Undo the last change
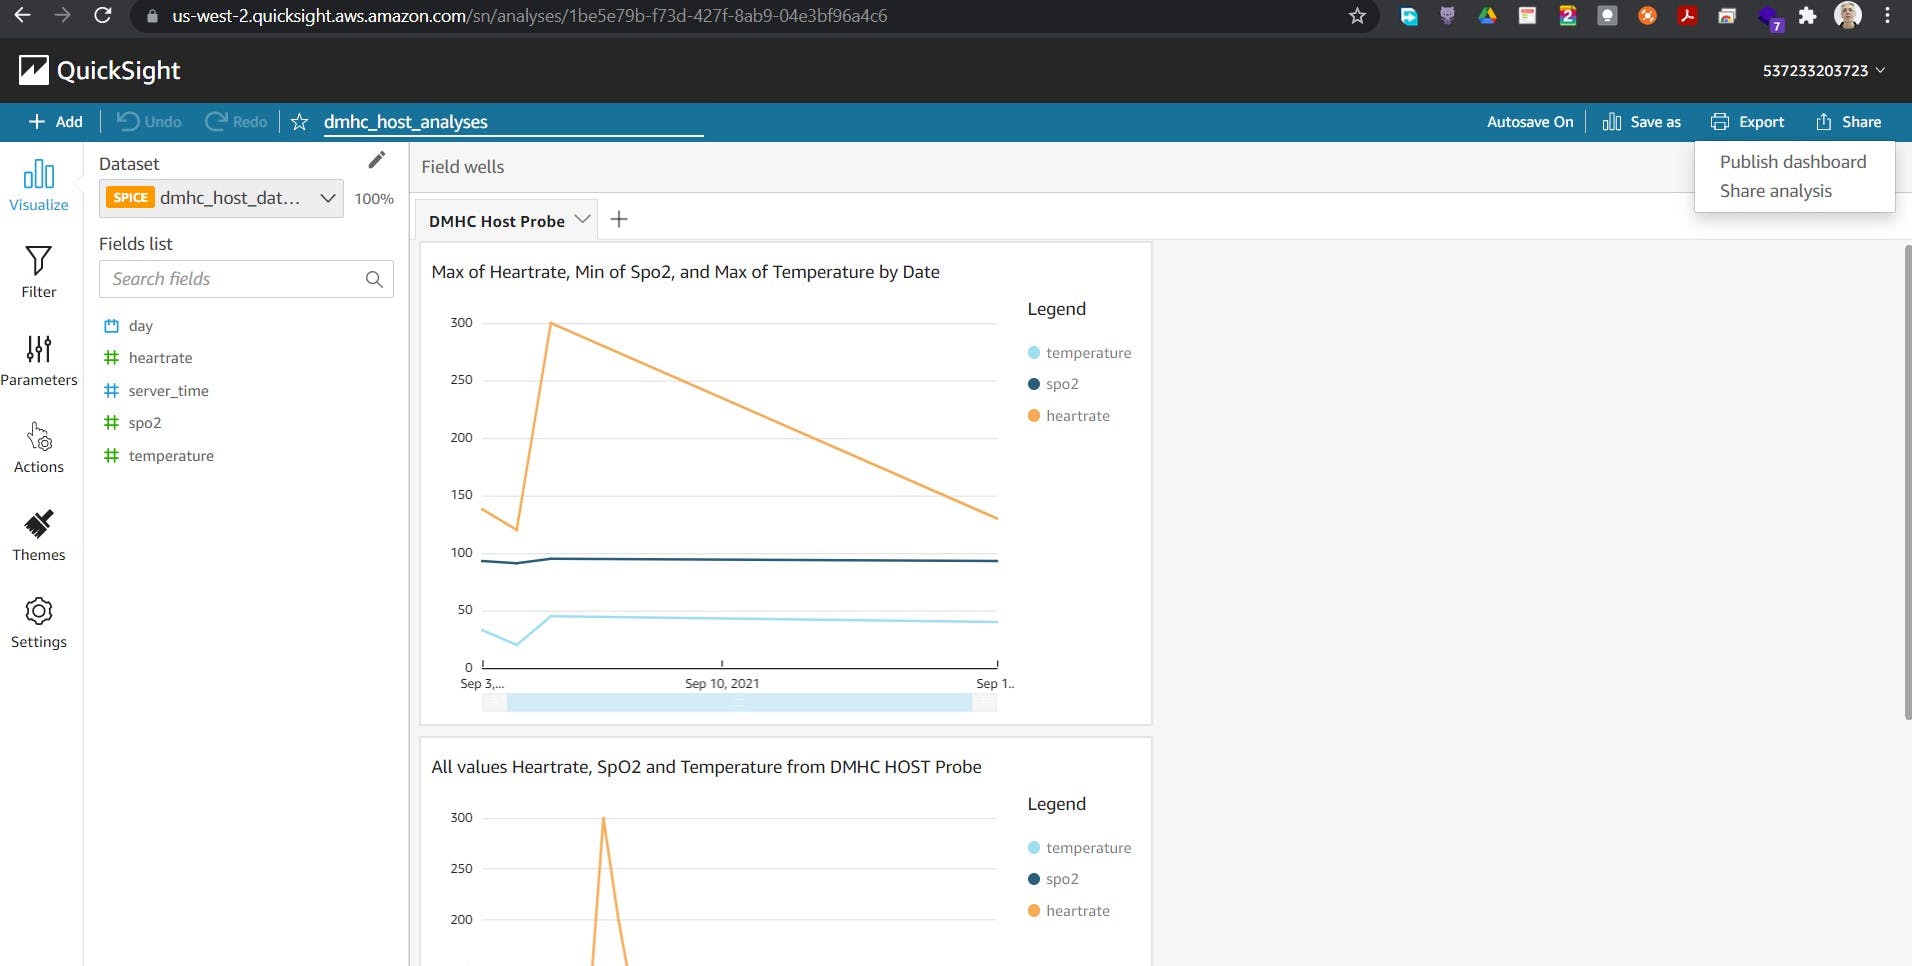The width and height of the screenshot is (1912, 966). [x=149, y=122]
